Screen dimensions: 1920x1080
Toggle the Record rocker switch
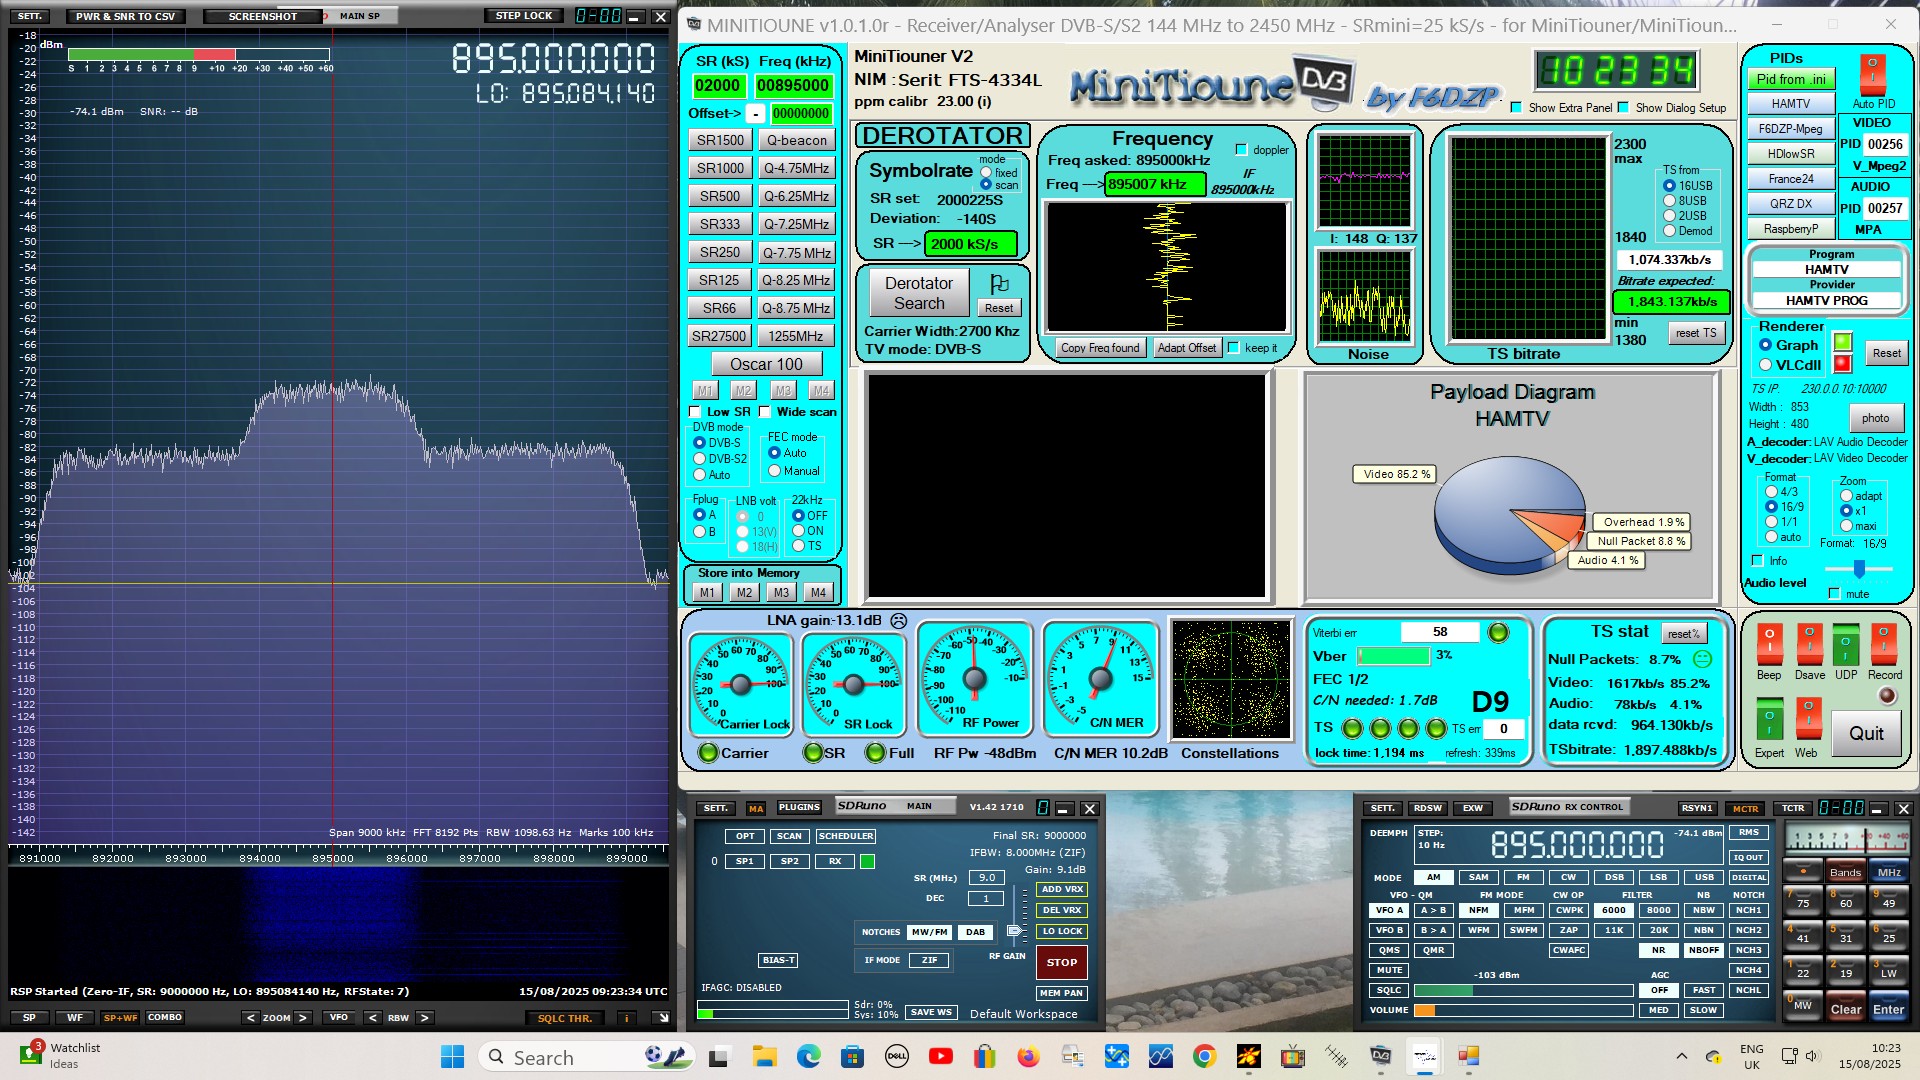[x=1884, y=645]
